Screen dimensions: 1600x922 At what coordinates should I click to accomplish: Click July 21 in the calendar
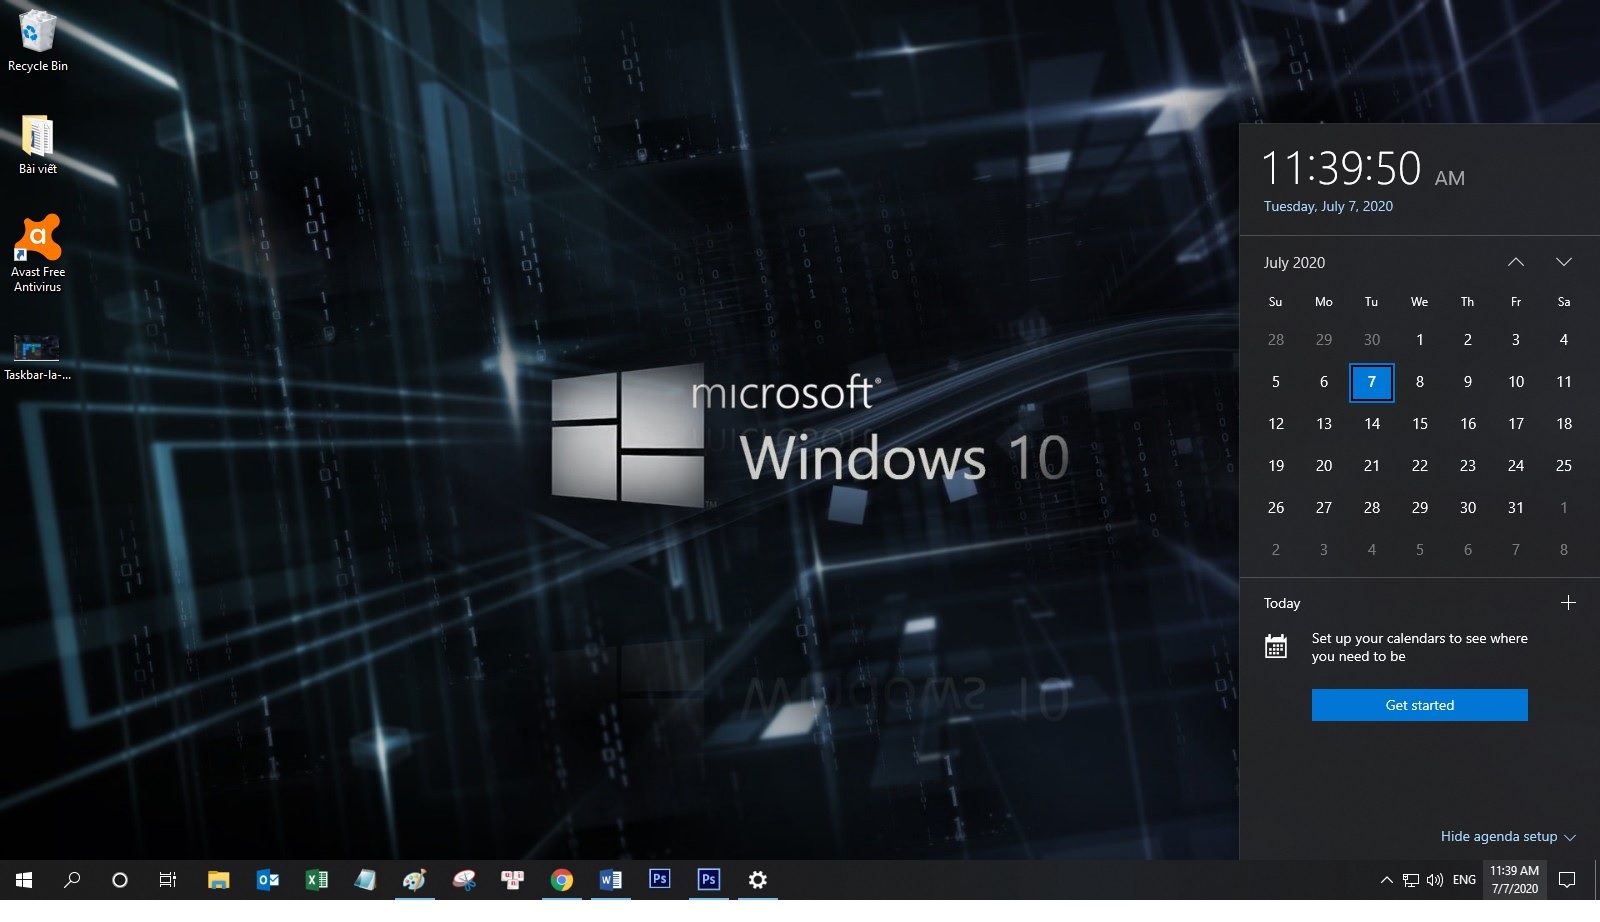click(x=1372, y=466)
